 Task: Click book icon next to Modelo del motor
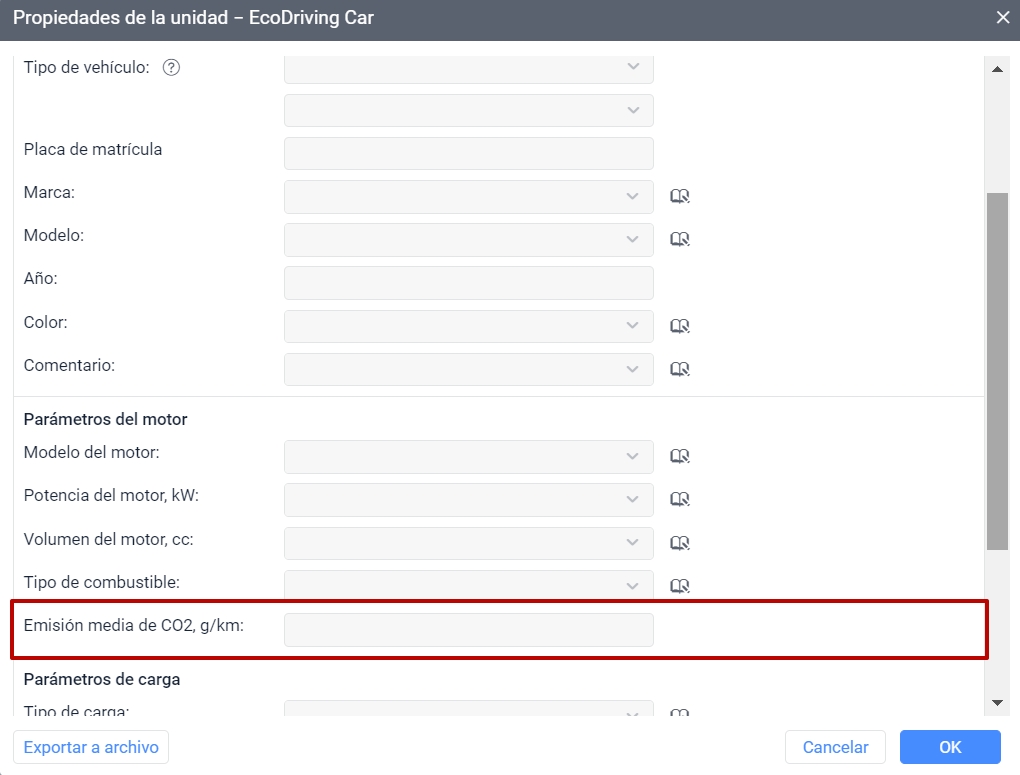pyautogui.click(x=680, y=456)
